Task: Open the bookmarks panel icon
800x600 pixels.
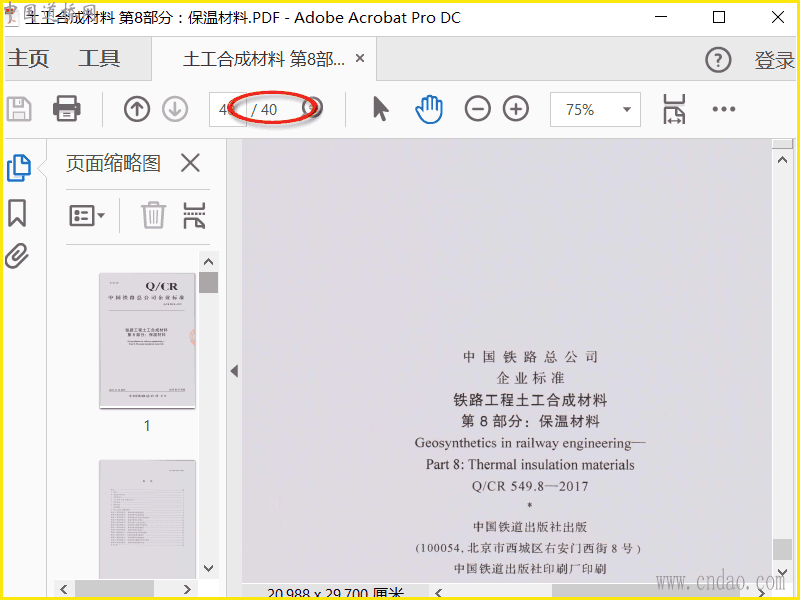Action: [17, 213]
